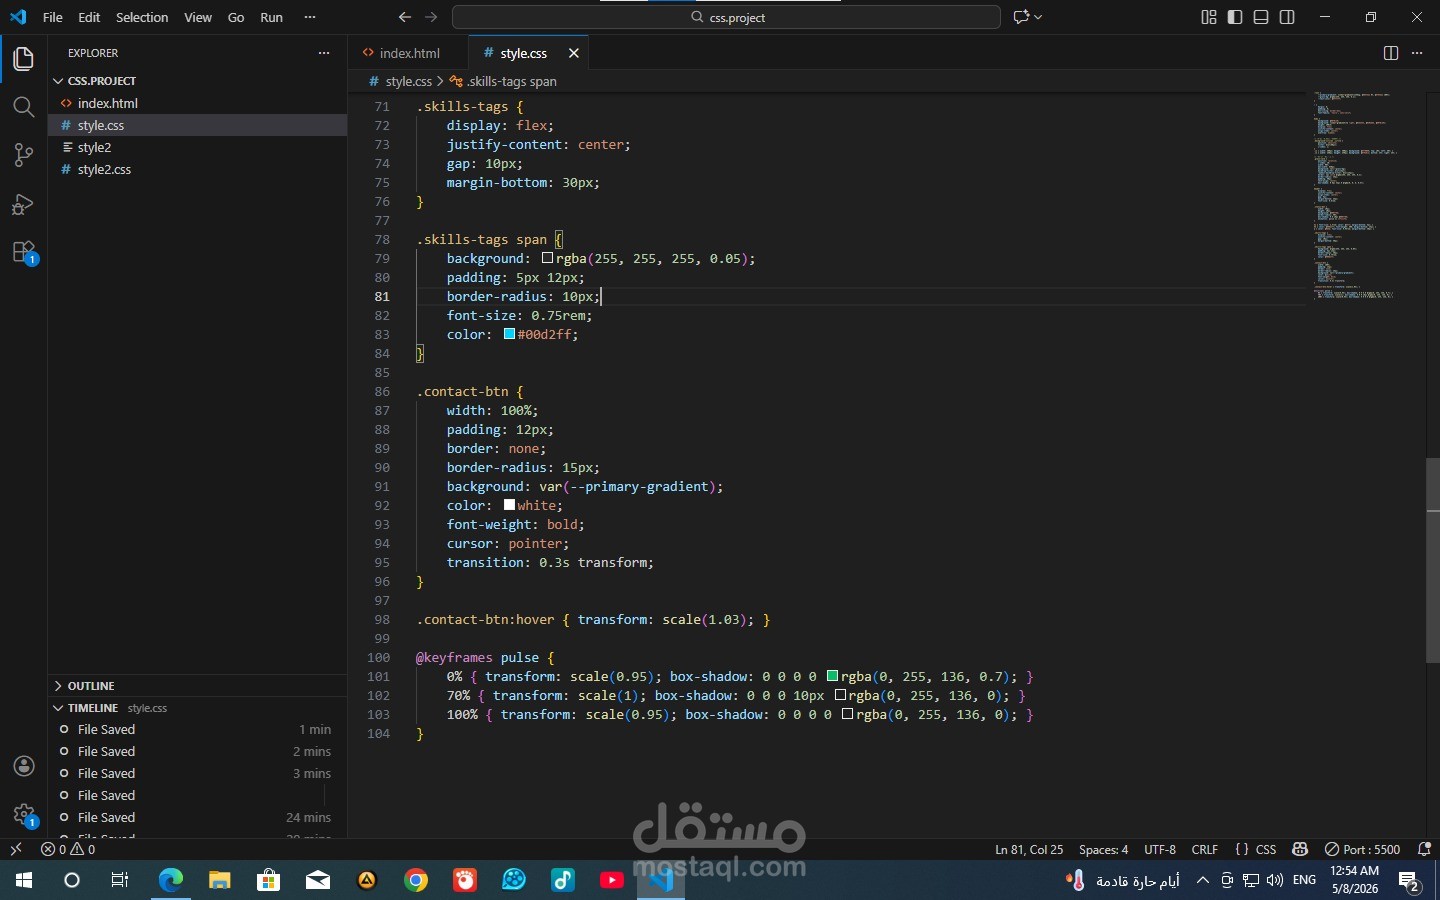Open the Extensions view

23,253
